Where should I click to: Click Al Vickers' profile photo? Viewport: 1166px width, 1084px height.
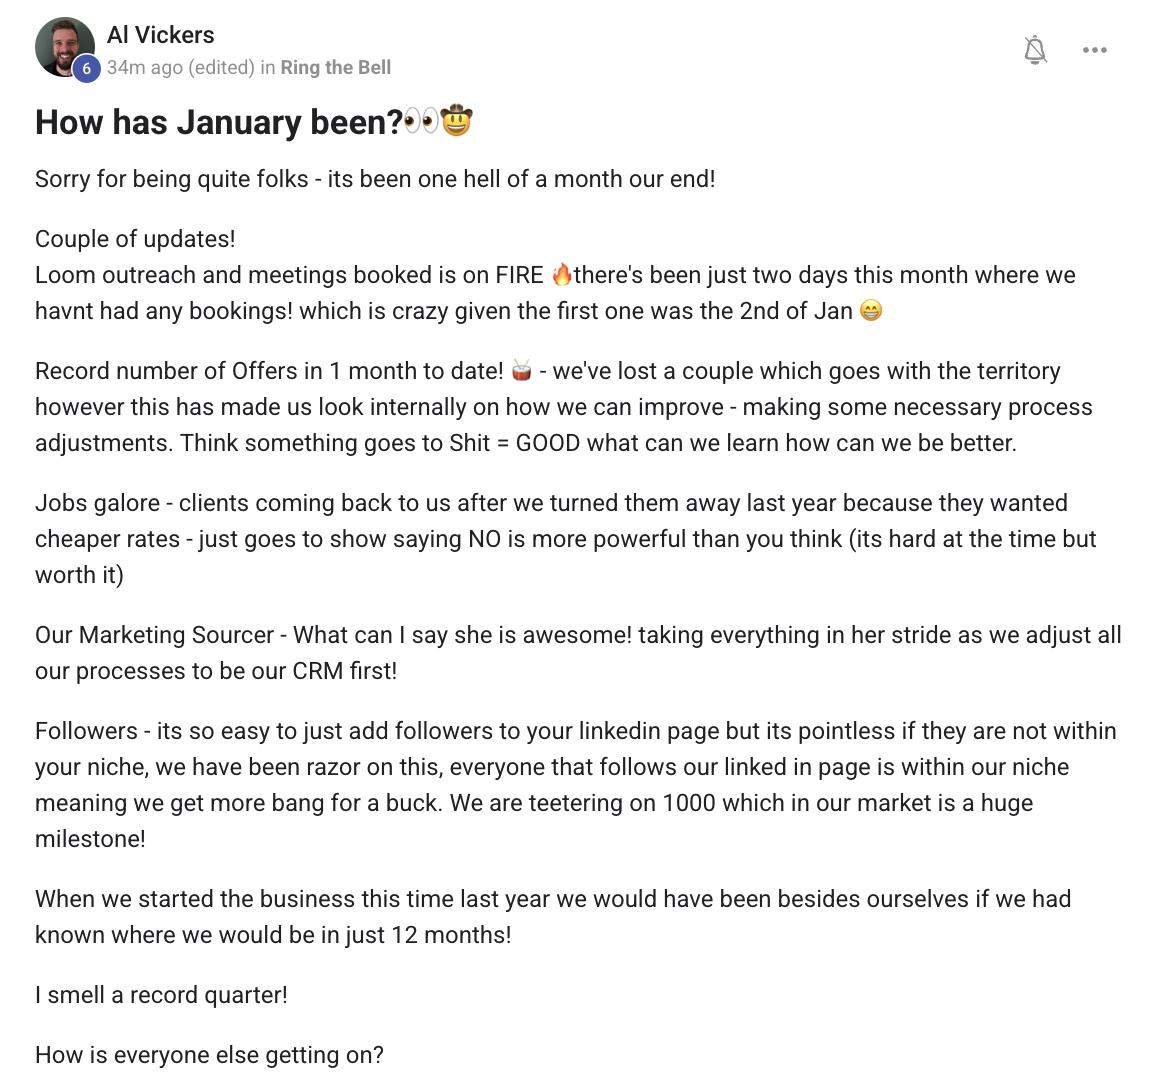(63, 45)
